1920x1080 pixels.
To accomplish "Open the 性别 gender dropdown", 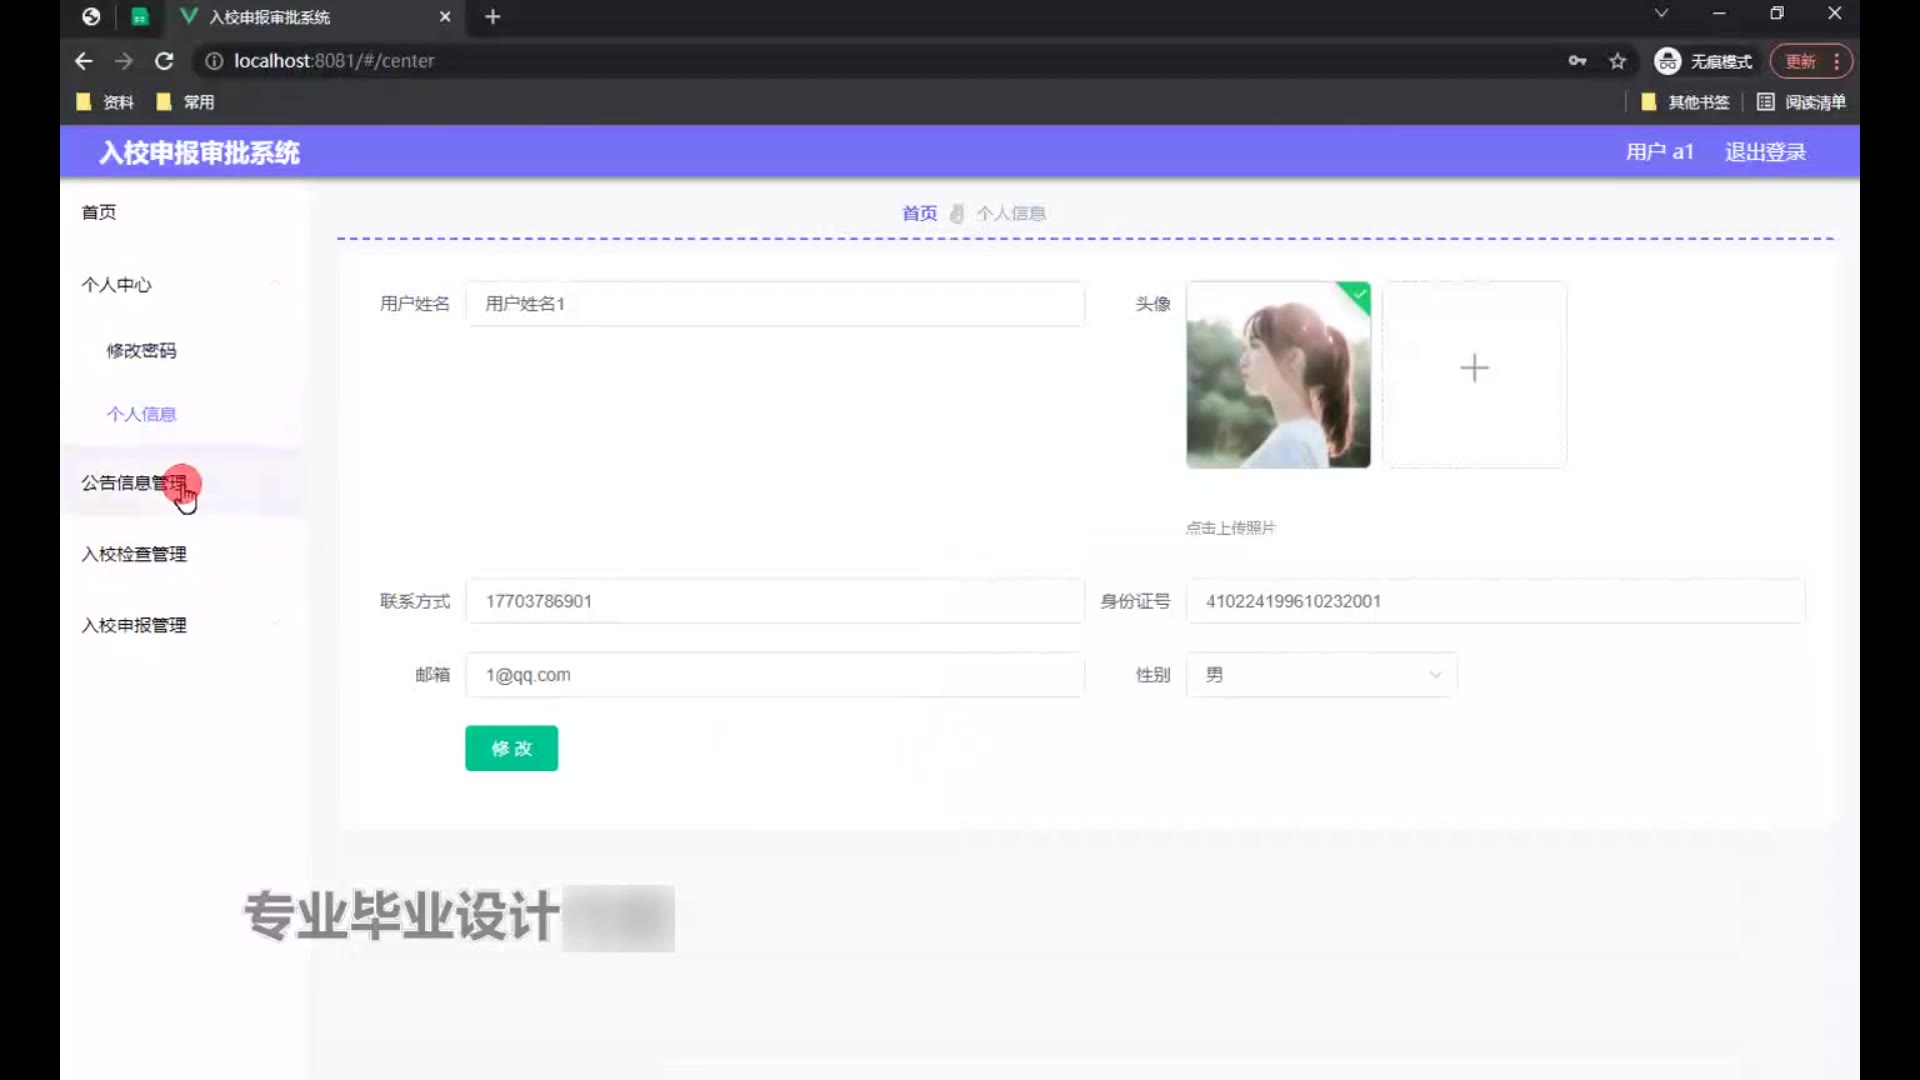I will [x=1321, y=675].
